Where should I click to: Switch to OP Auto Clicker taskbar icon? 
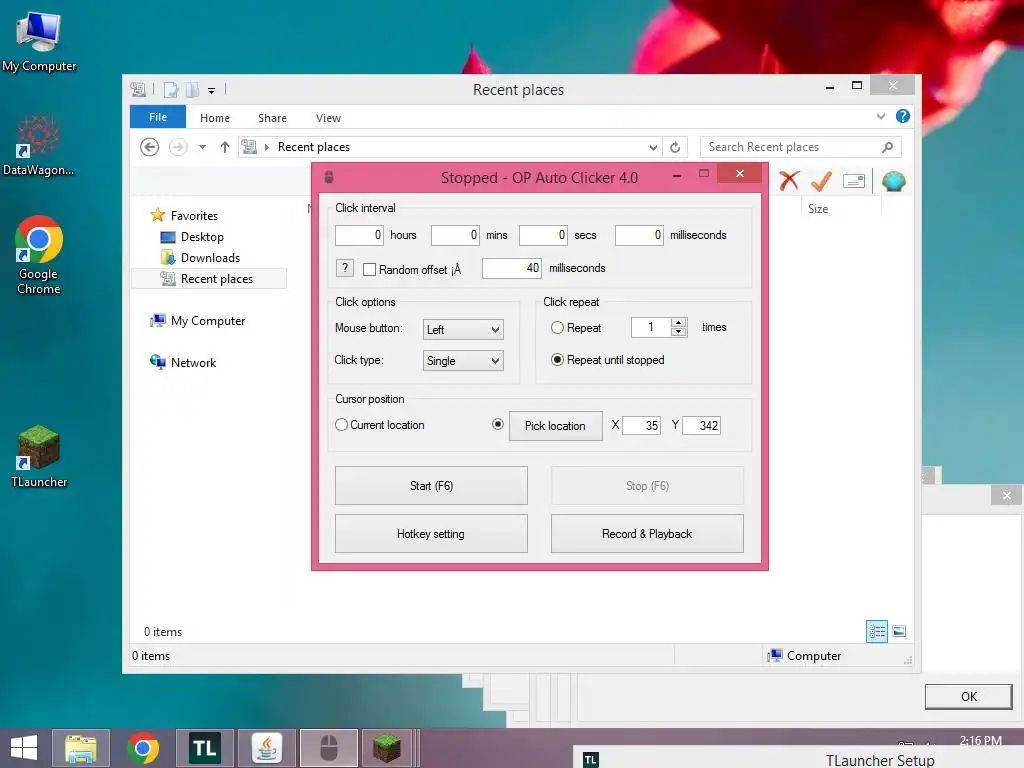(x=328, y=748)
